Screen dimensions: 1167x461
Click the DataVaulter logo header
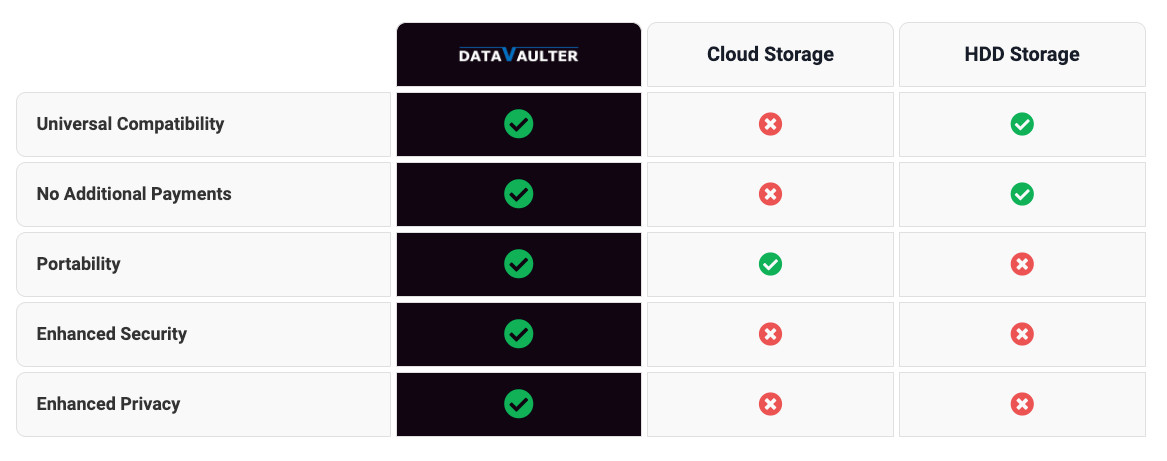(x=519, y=54)
